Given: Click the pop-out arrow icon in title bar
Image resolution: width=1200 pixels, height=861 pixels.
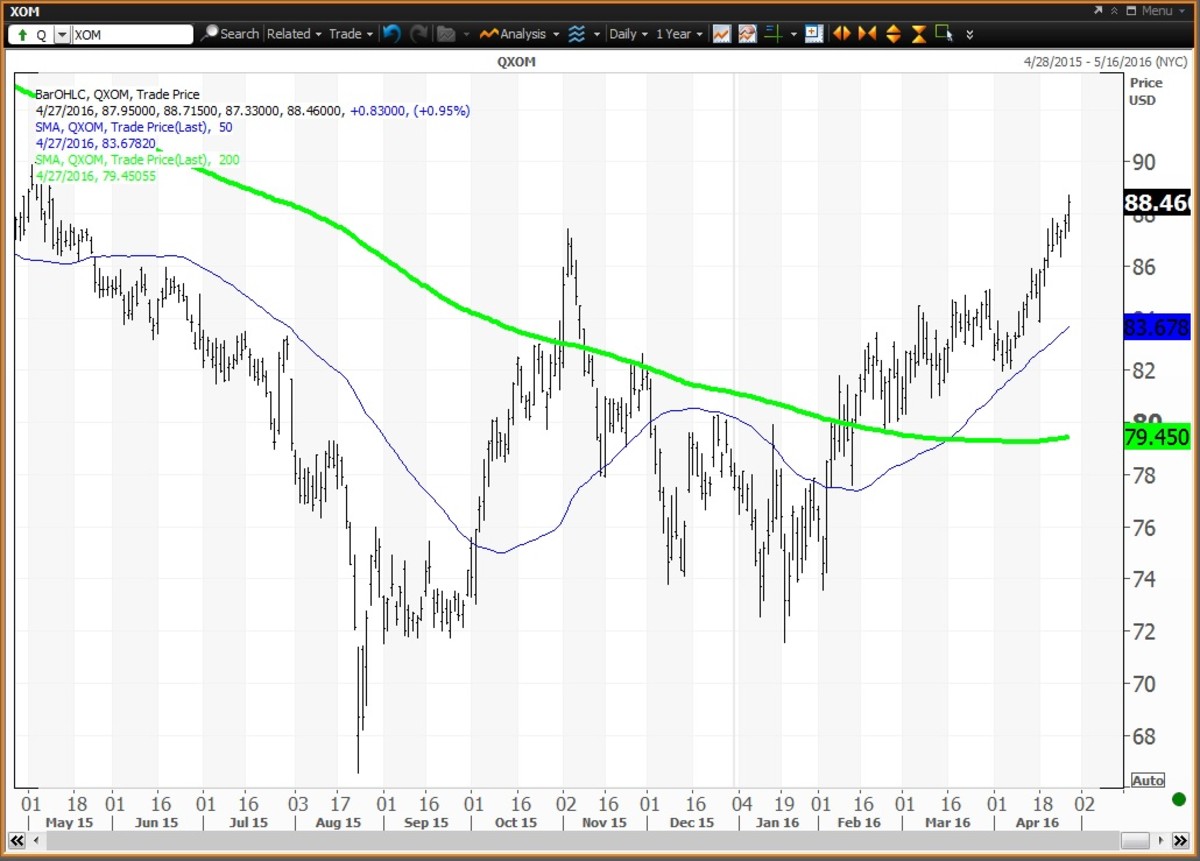Looking at the screenshot, I should (x=1096, y=11).
